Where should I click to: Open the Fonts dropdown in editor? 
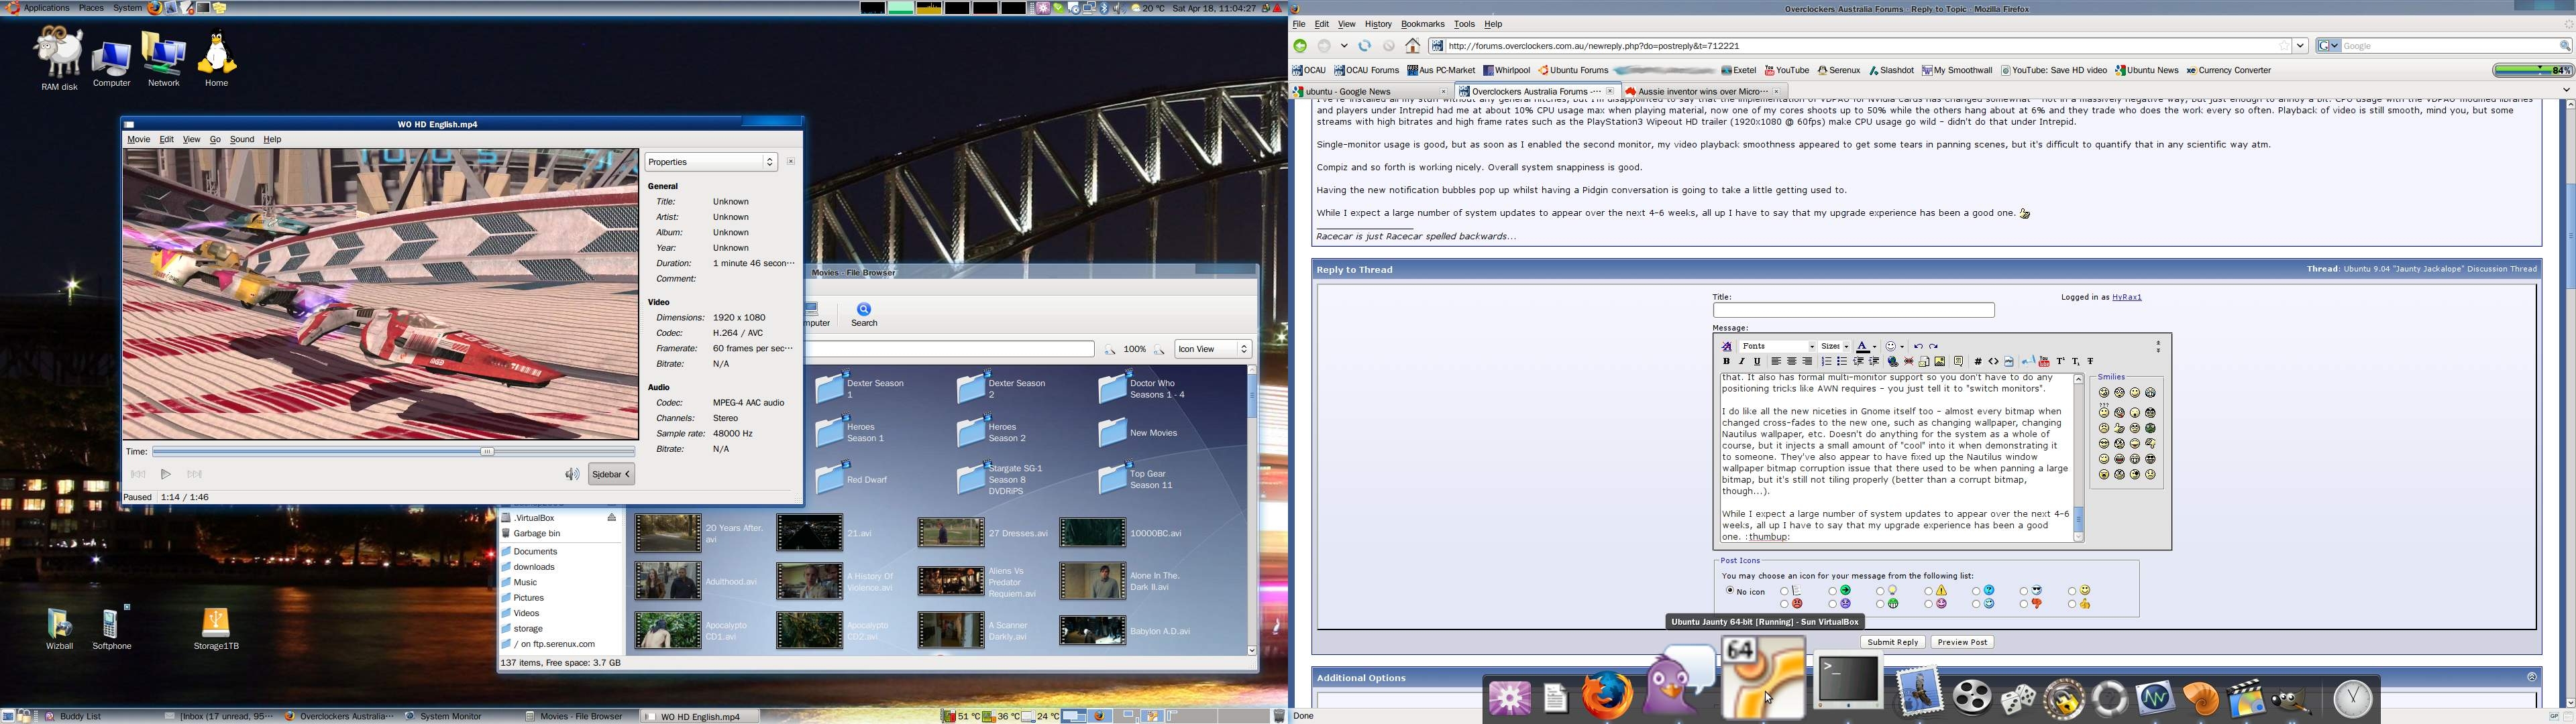coord(1777,346)
